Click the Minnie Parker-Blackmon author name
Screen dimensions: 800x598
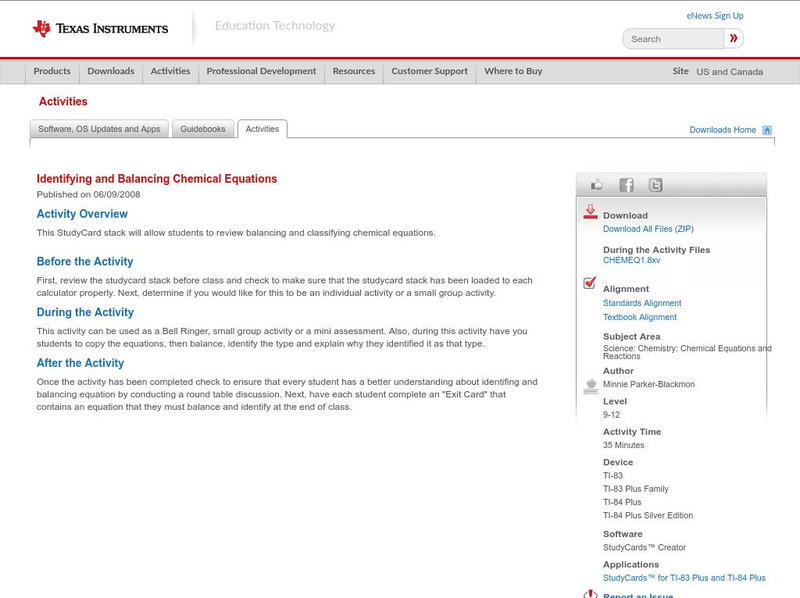click(x=649, y=384)
